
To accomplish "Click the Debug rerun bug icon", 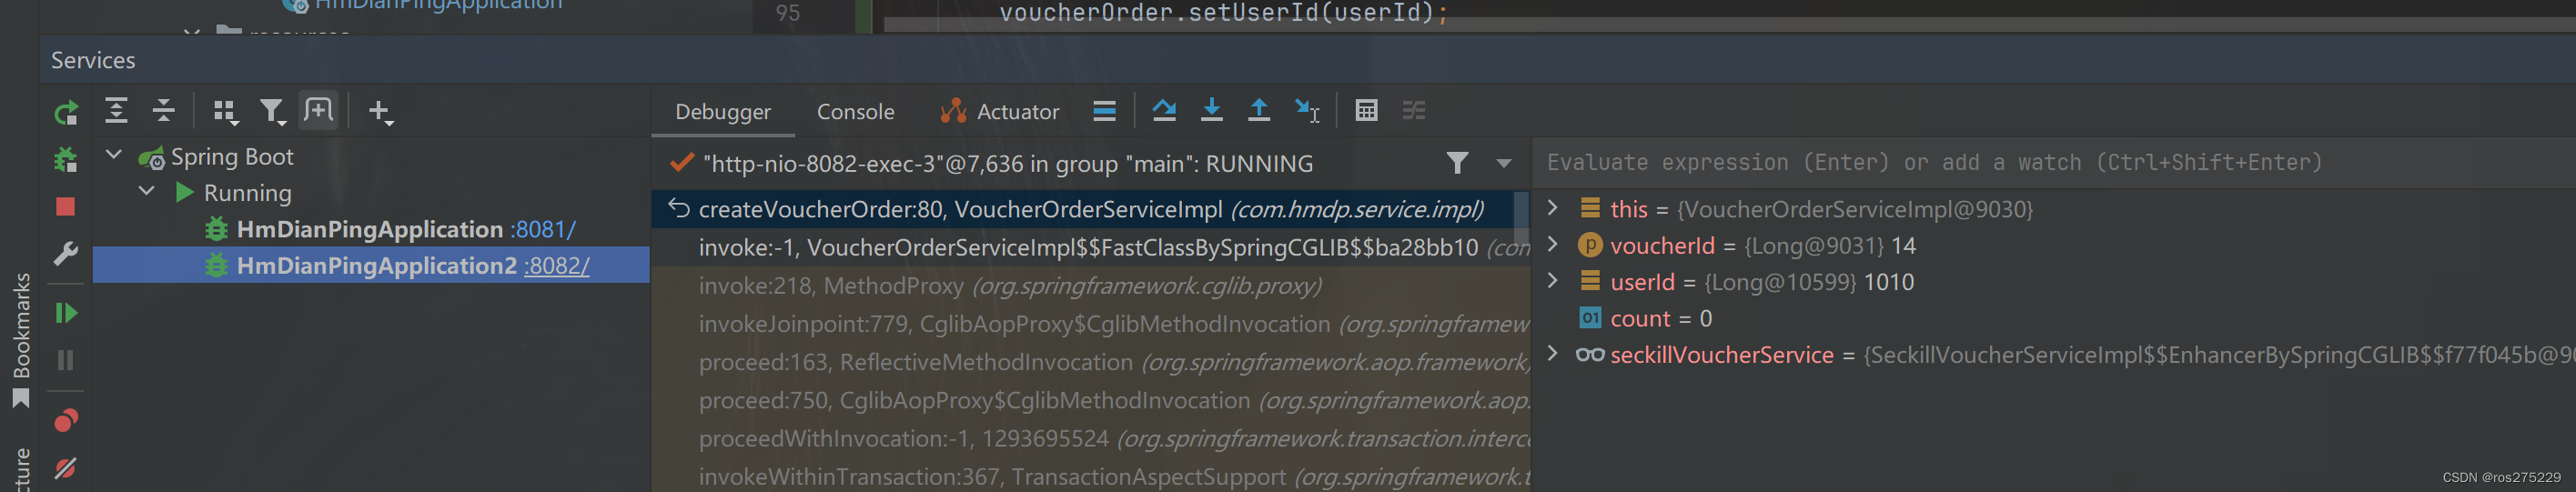I will (66, 159).
